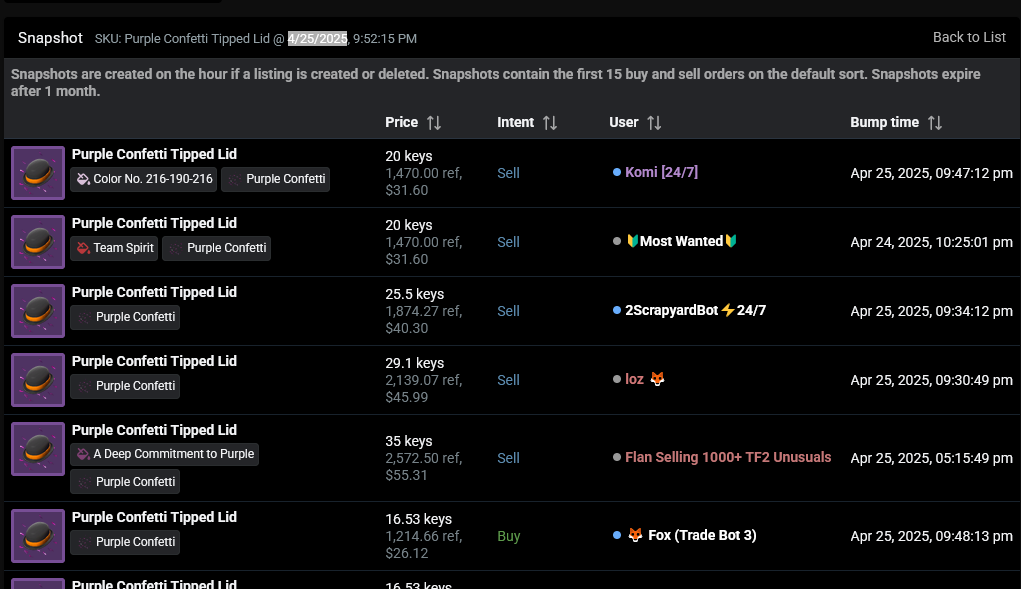Click the Color No. 216-190-216 paint tag
Viewport: 1021px width, 589px height.
pyautogui.click(x=143, y=179)
